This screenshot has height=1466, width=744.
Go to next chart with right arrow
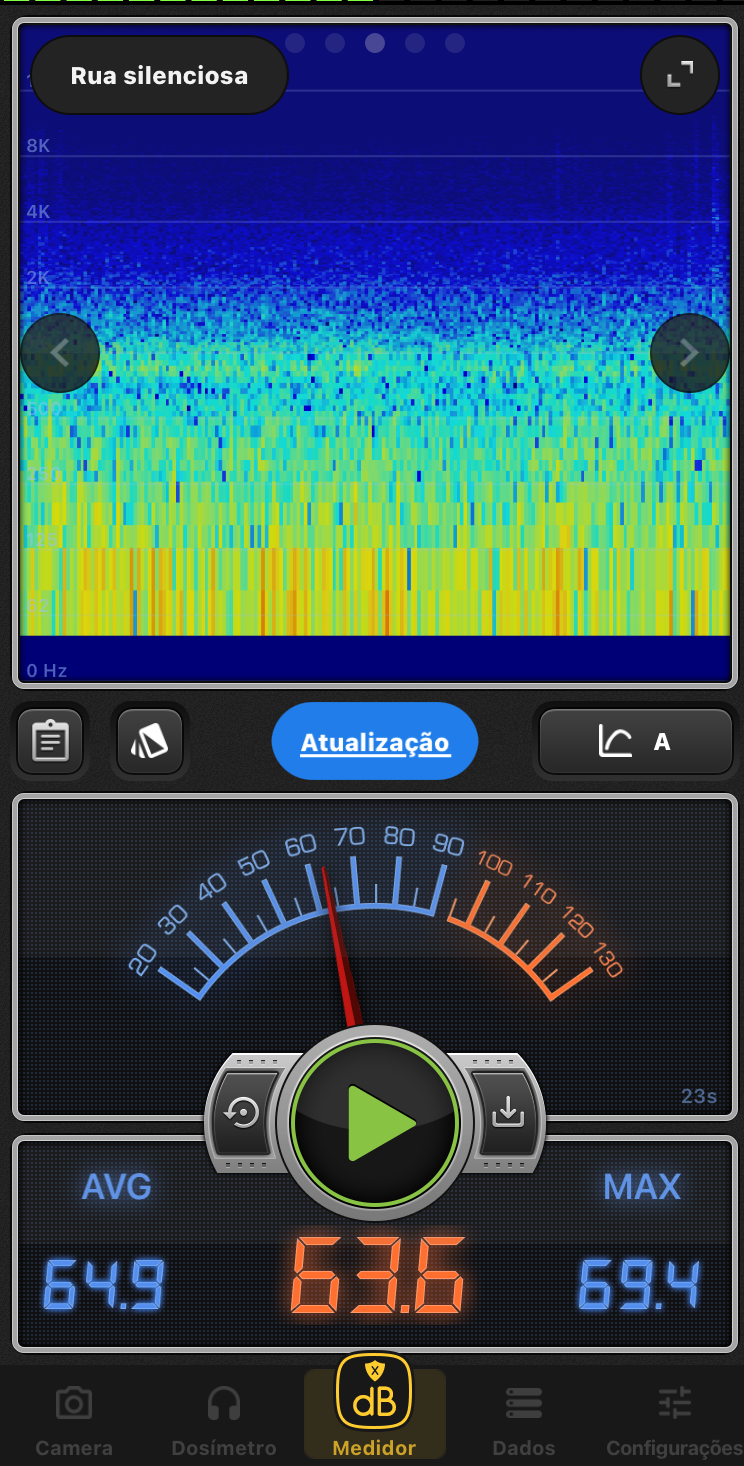(689, 353)
